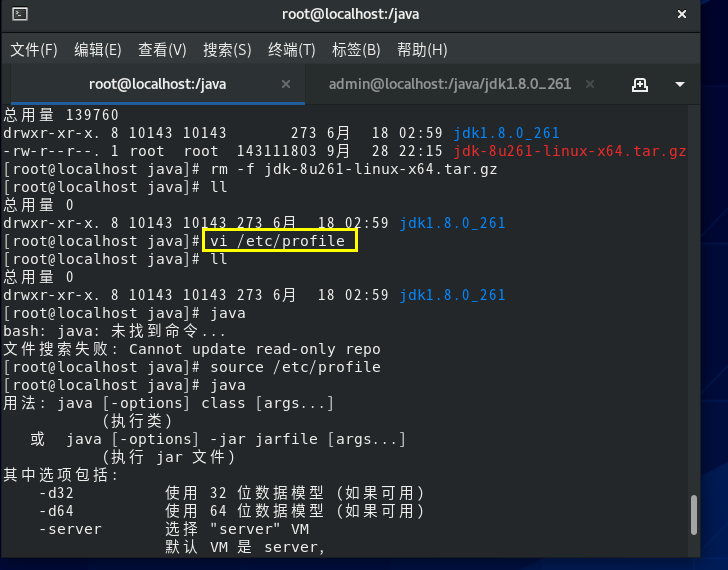Click the 'rm -f jdk-8u261-linux-x64.tar.gz' command
Image resolution: width=728 pixels, height=570 pixels.
(353, 169)
